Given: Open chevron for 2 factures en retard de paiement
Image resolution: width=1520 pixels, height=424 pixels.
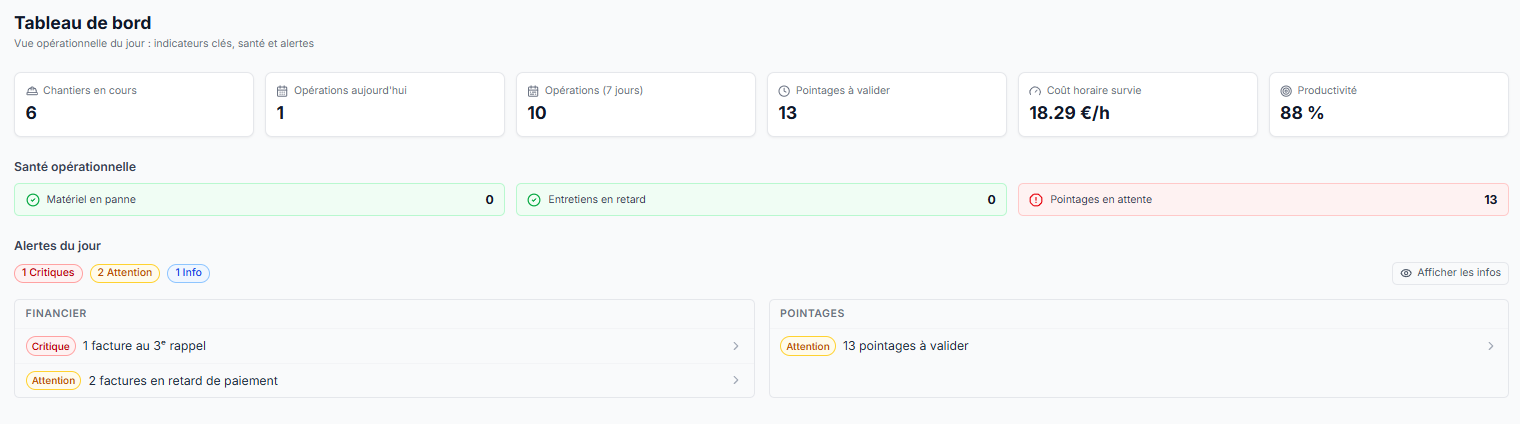Looking at the screenshot, I should point(736,380).
